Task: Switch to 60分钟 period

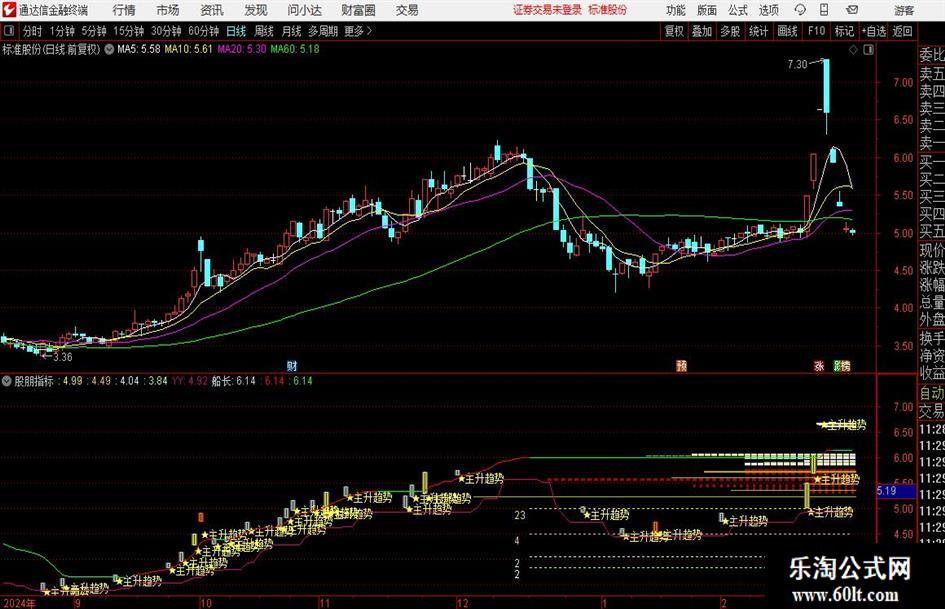Action: pos(203,31)
